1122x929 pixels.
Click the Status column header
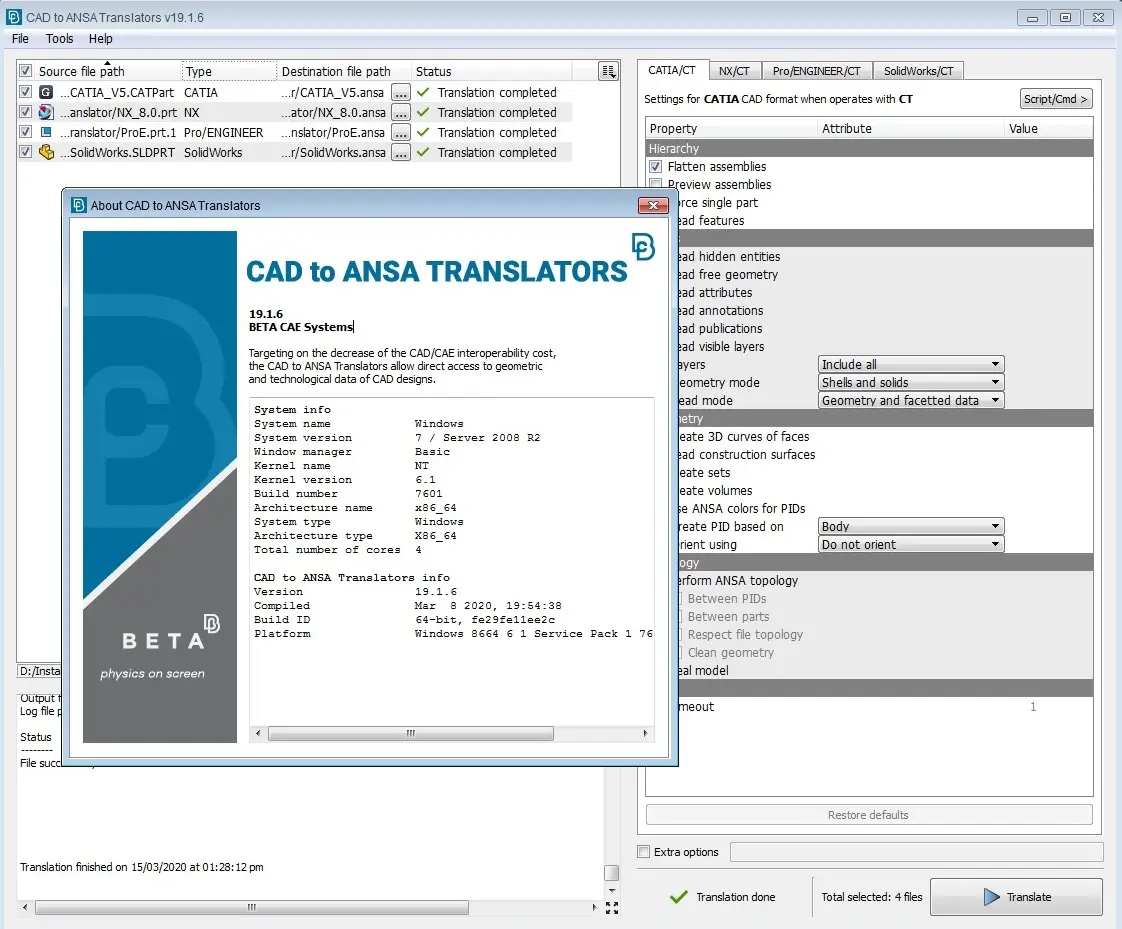pyautogui.click(x=492, y=71)
